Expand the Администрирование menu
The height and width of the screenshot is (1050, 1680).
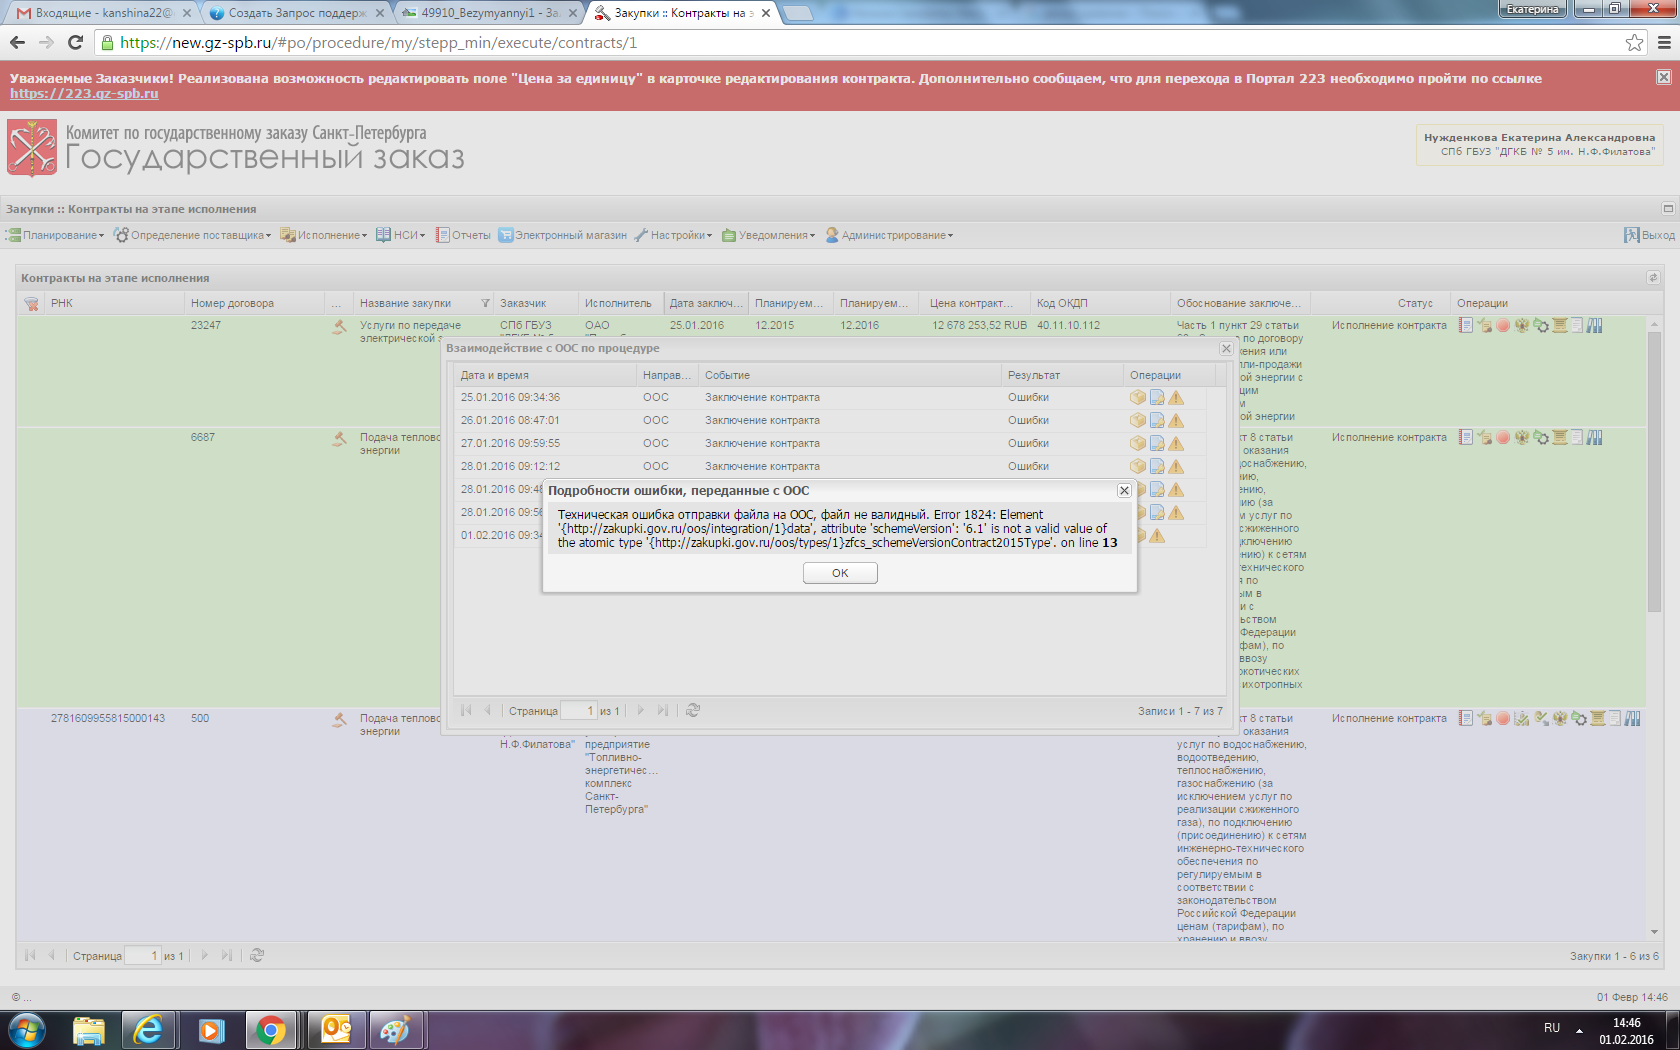889,235
